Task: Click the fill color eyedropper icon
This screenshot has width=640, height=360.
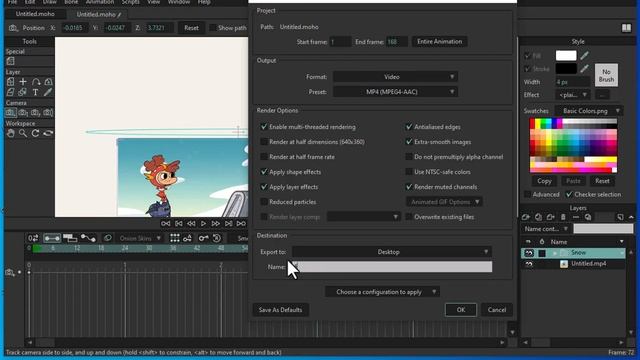Action: (x=584, y=56)
